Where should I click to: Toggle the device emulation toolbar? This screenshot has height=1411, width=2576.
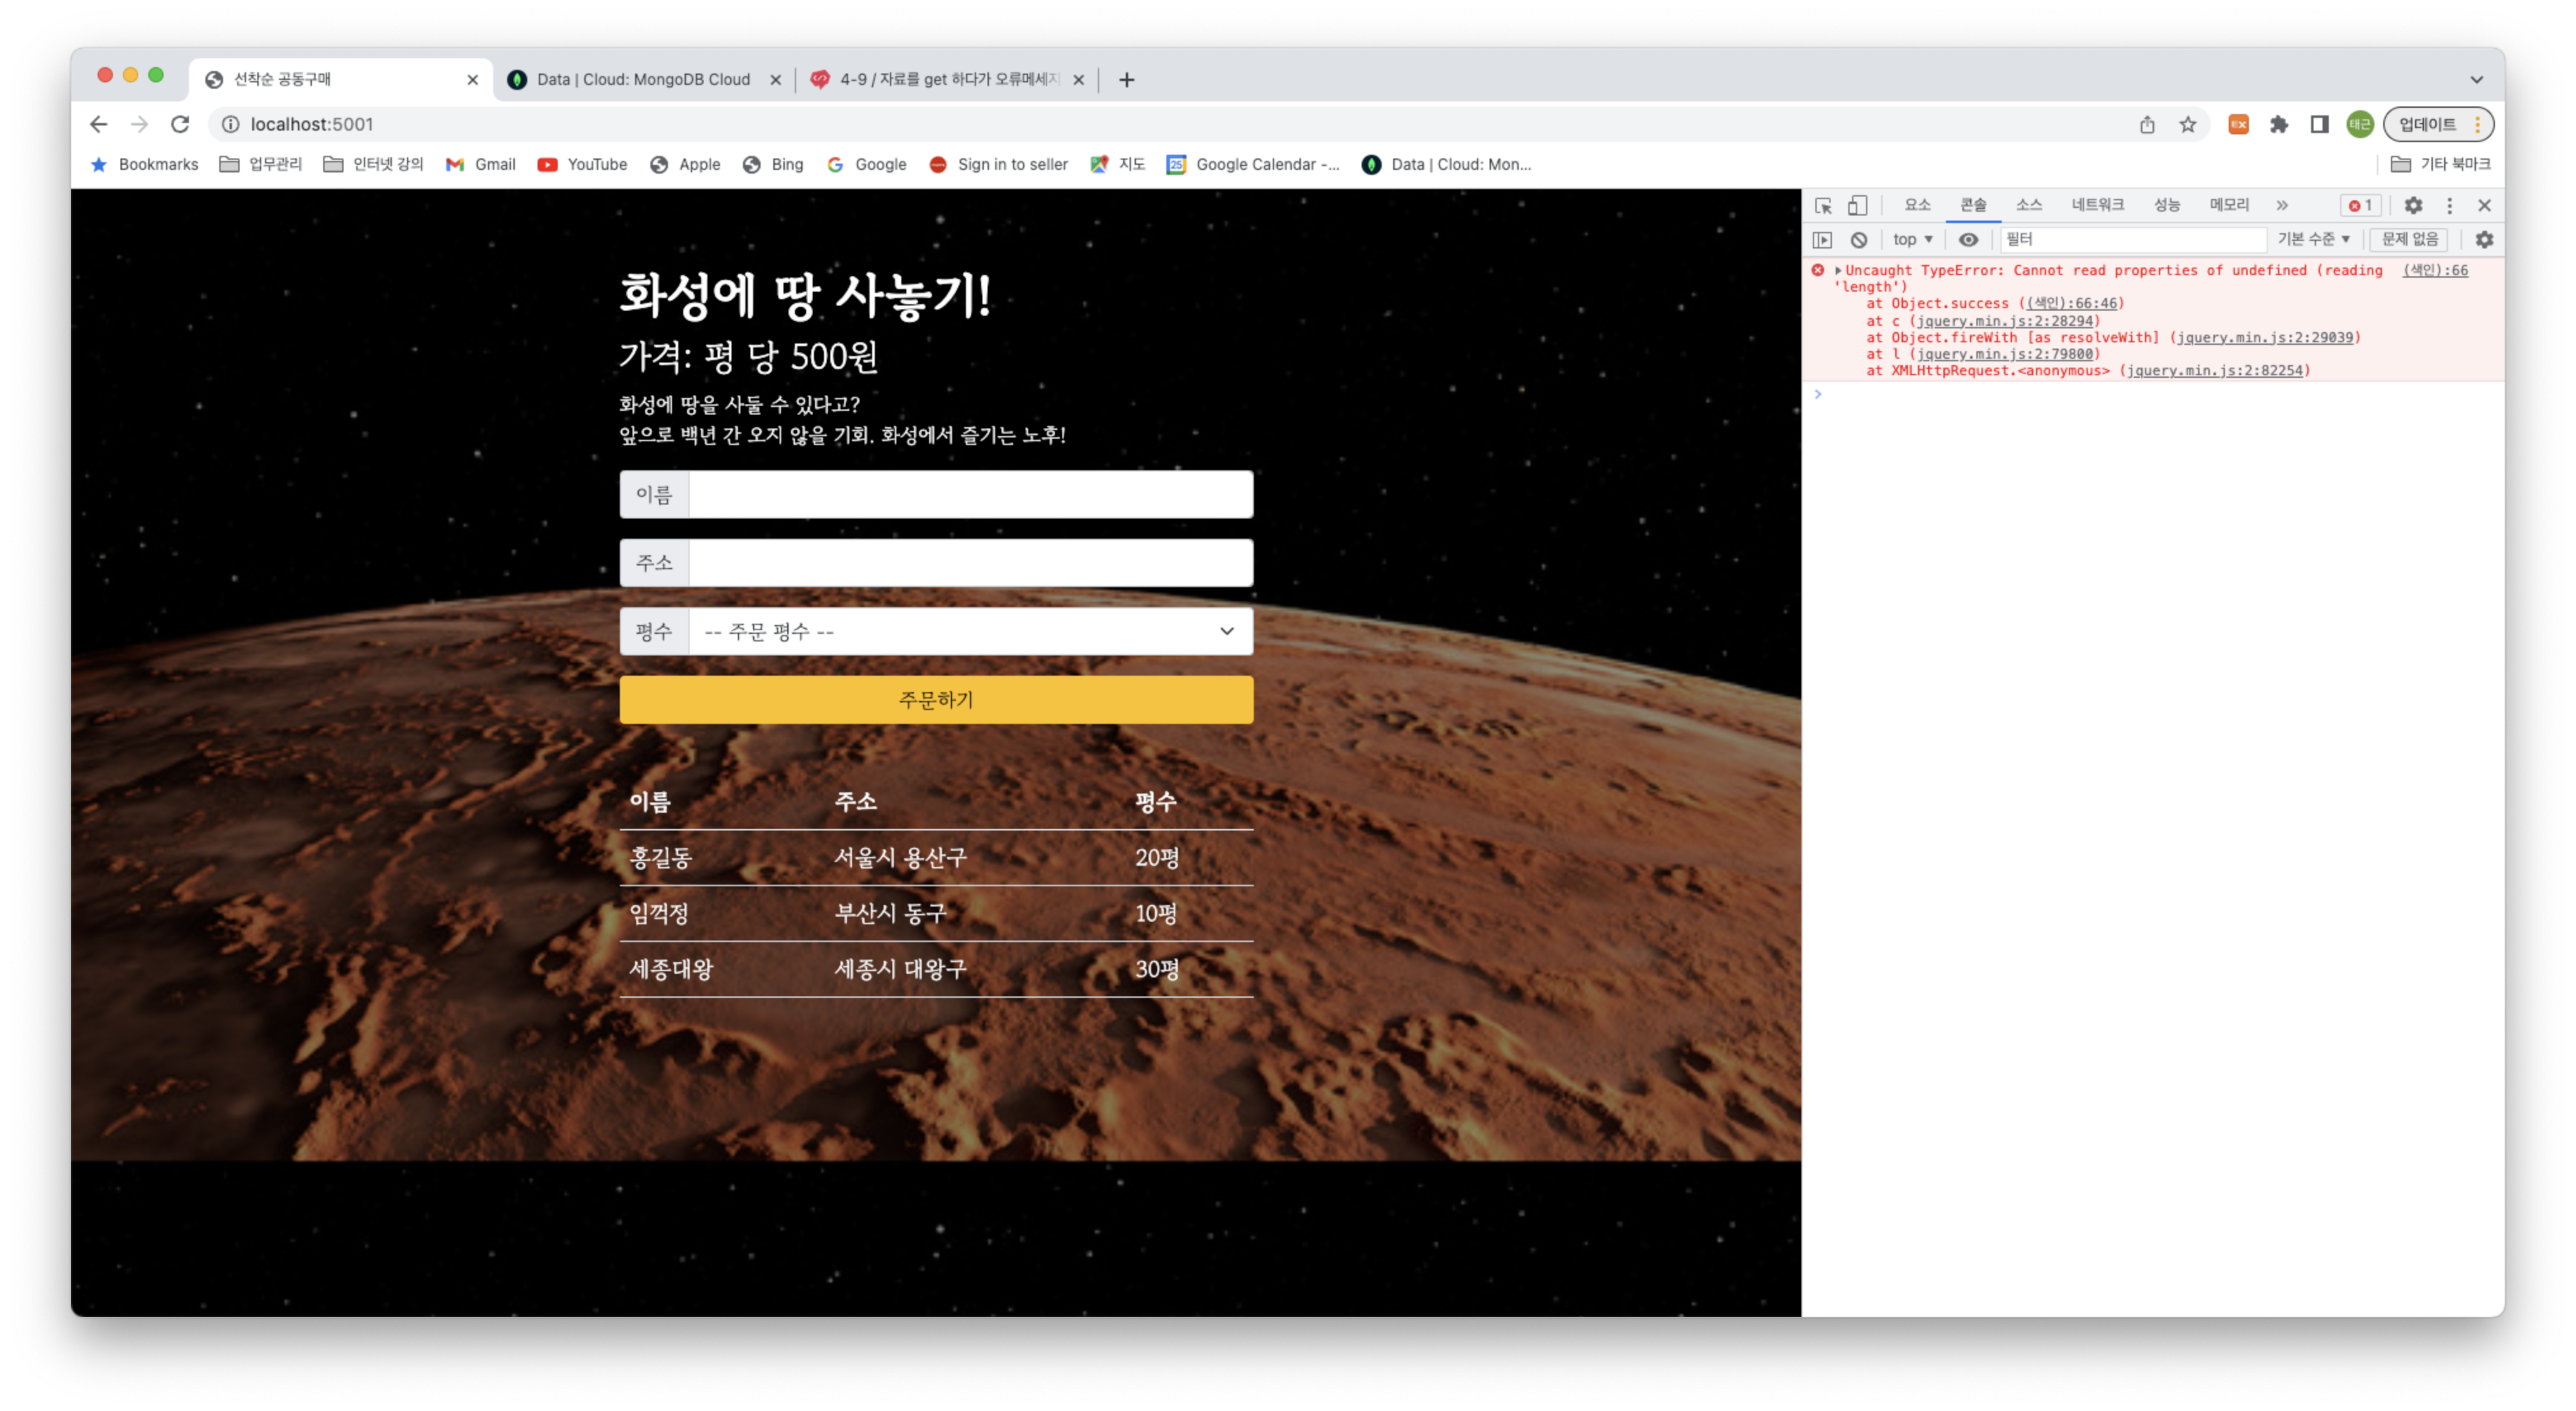click(x=1858, y=205)
